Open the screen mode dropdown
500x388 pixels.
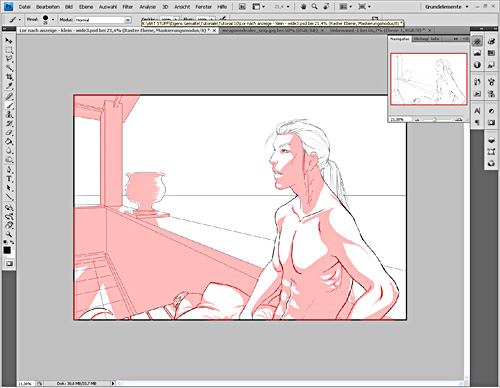(x=364, y=7)
